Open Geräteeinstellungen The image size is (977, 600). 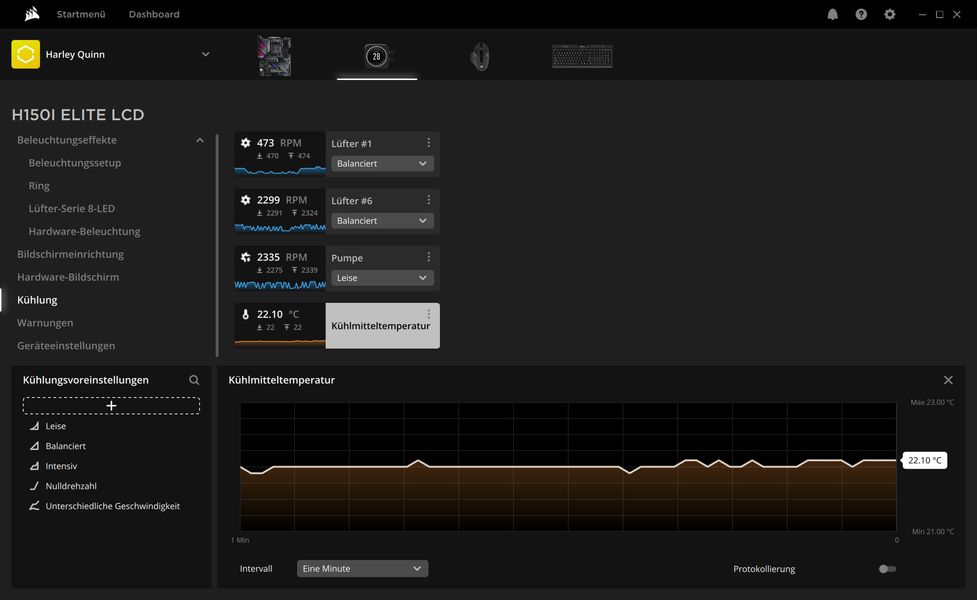(66, 345)
